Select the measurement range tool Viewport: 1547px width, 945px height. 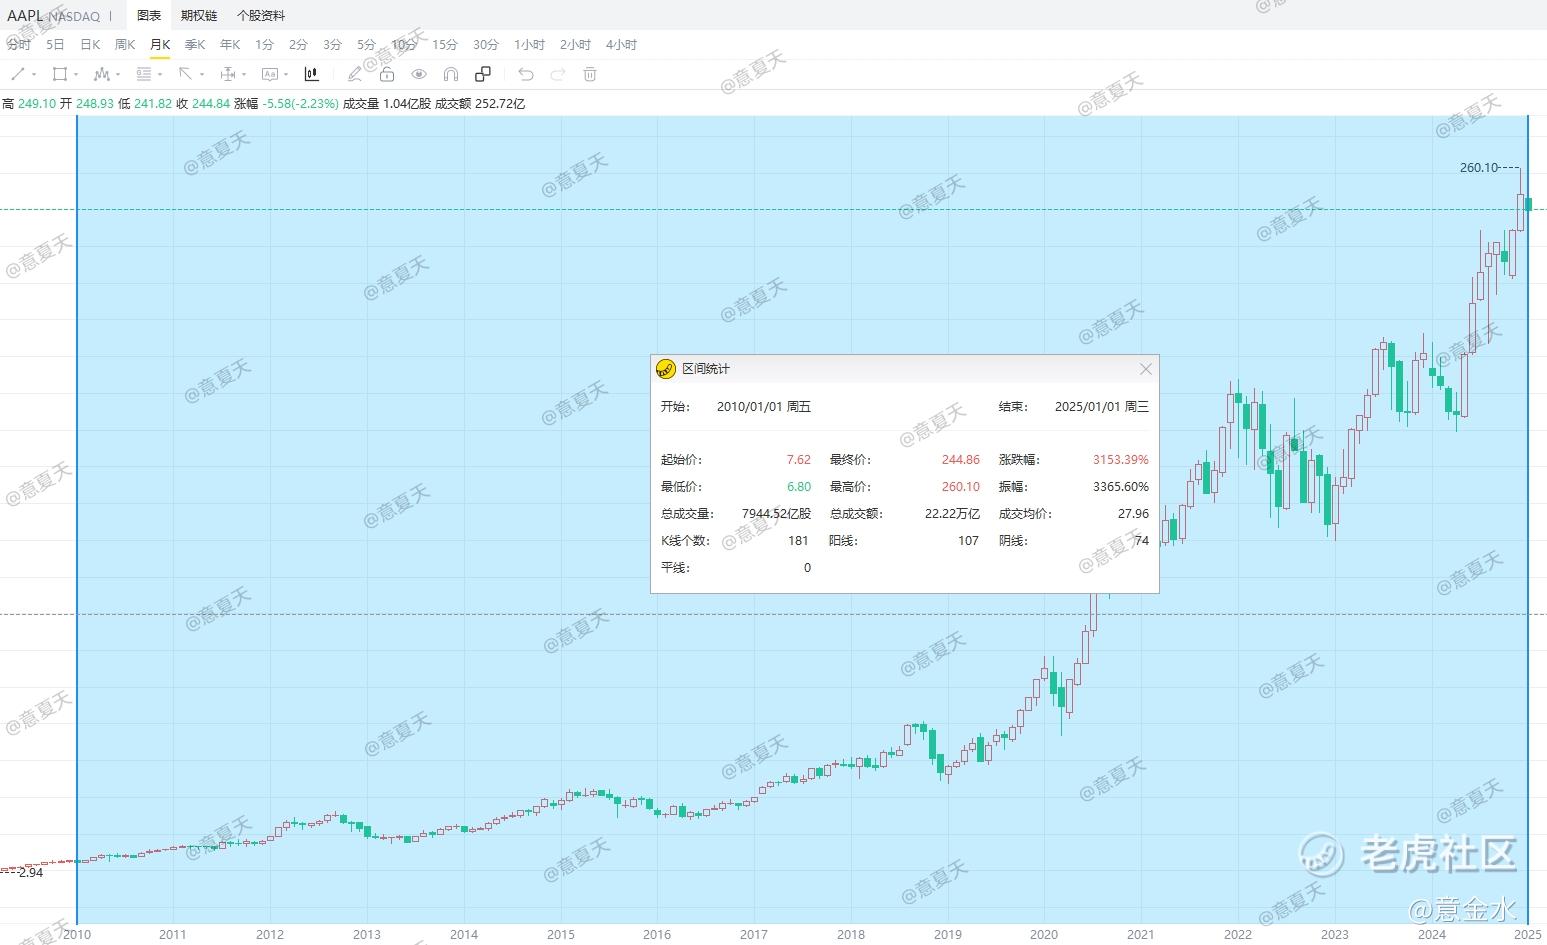[x=228, y=74]
